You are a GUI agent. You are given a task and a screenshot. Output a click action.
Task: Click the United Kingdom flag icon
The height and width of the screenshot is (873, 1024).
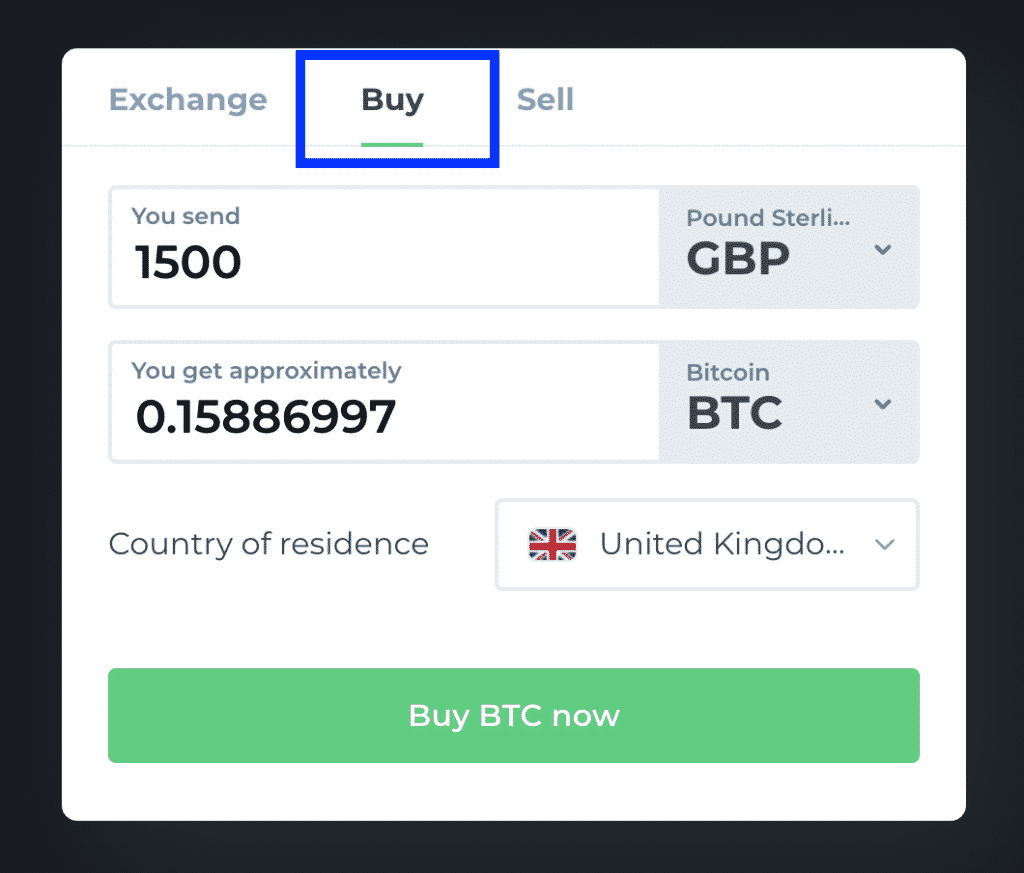(552, 544)
